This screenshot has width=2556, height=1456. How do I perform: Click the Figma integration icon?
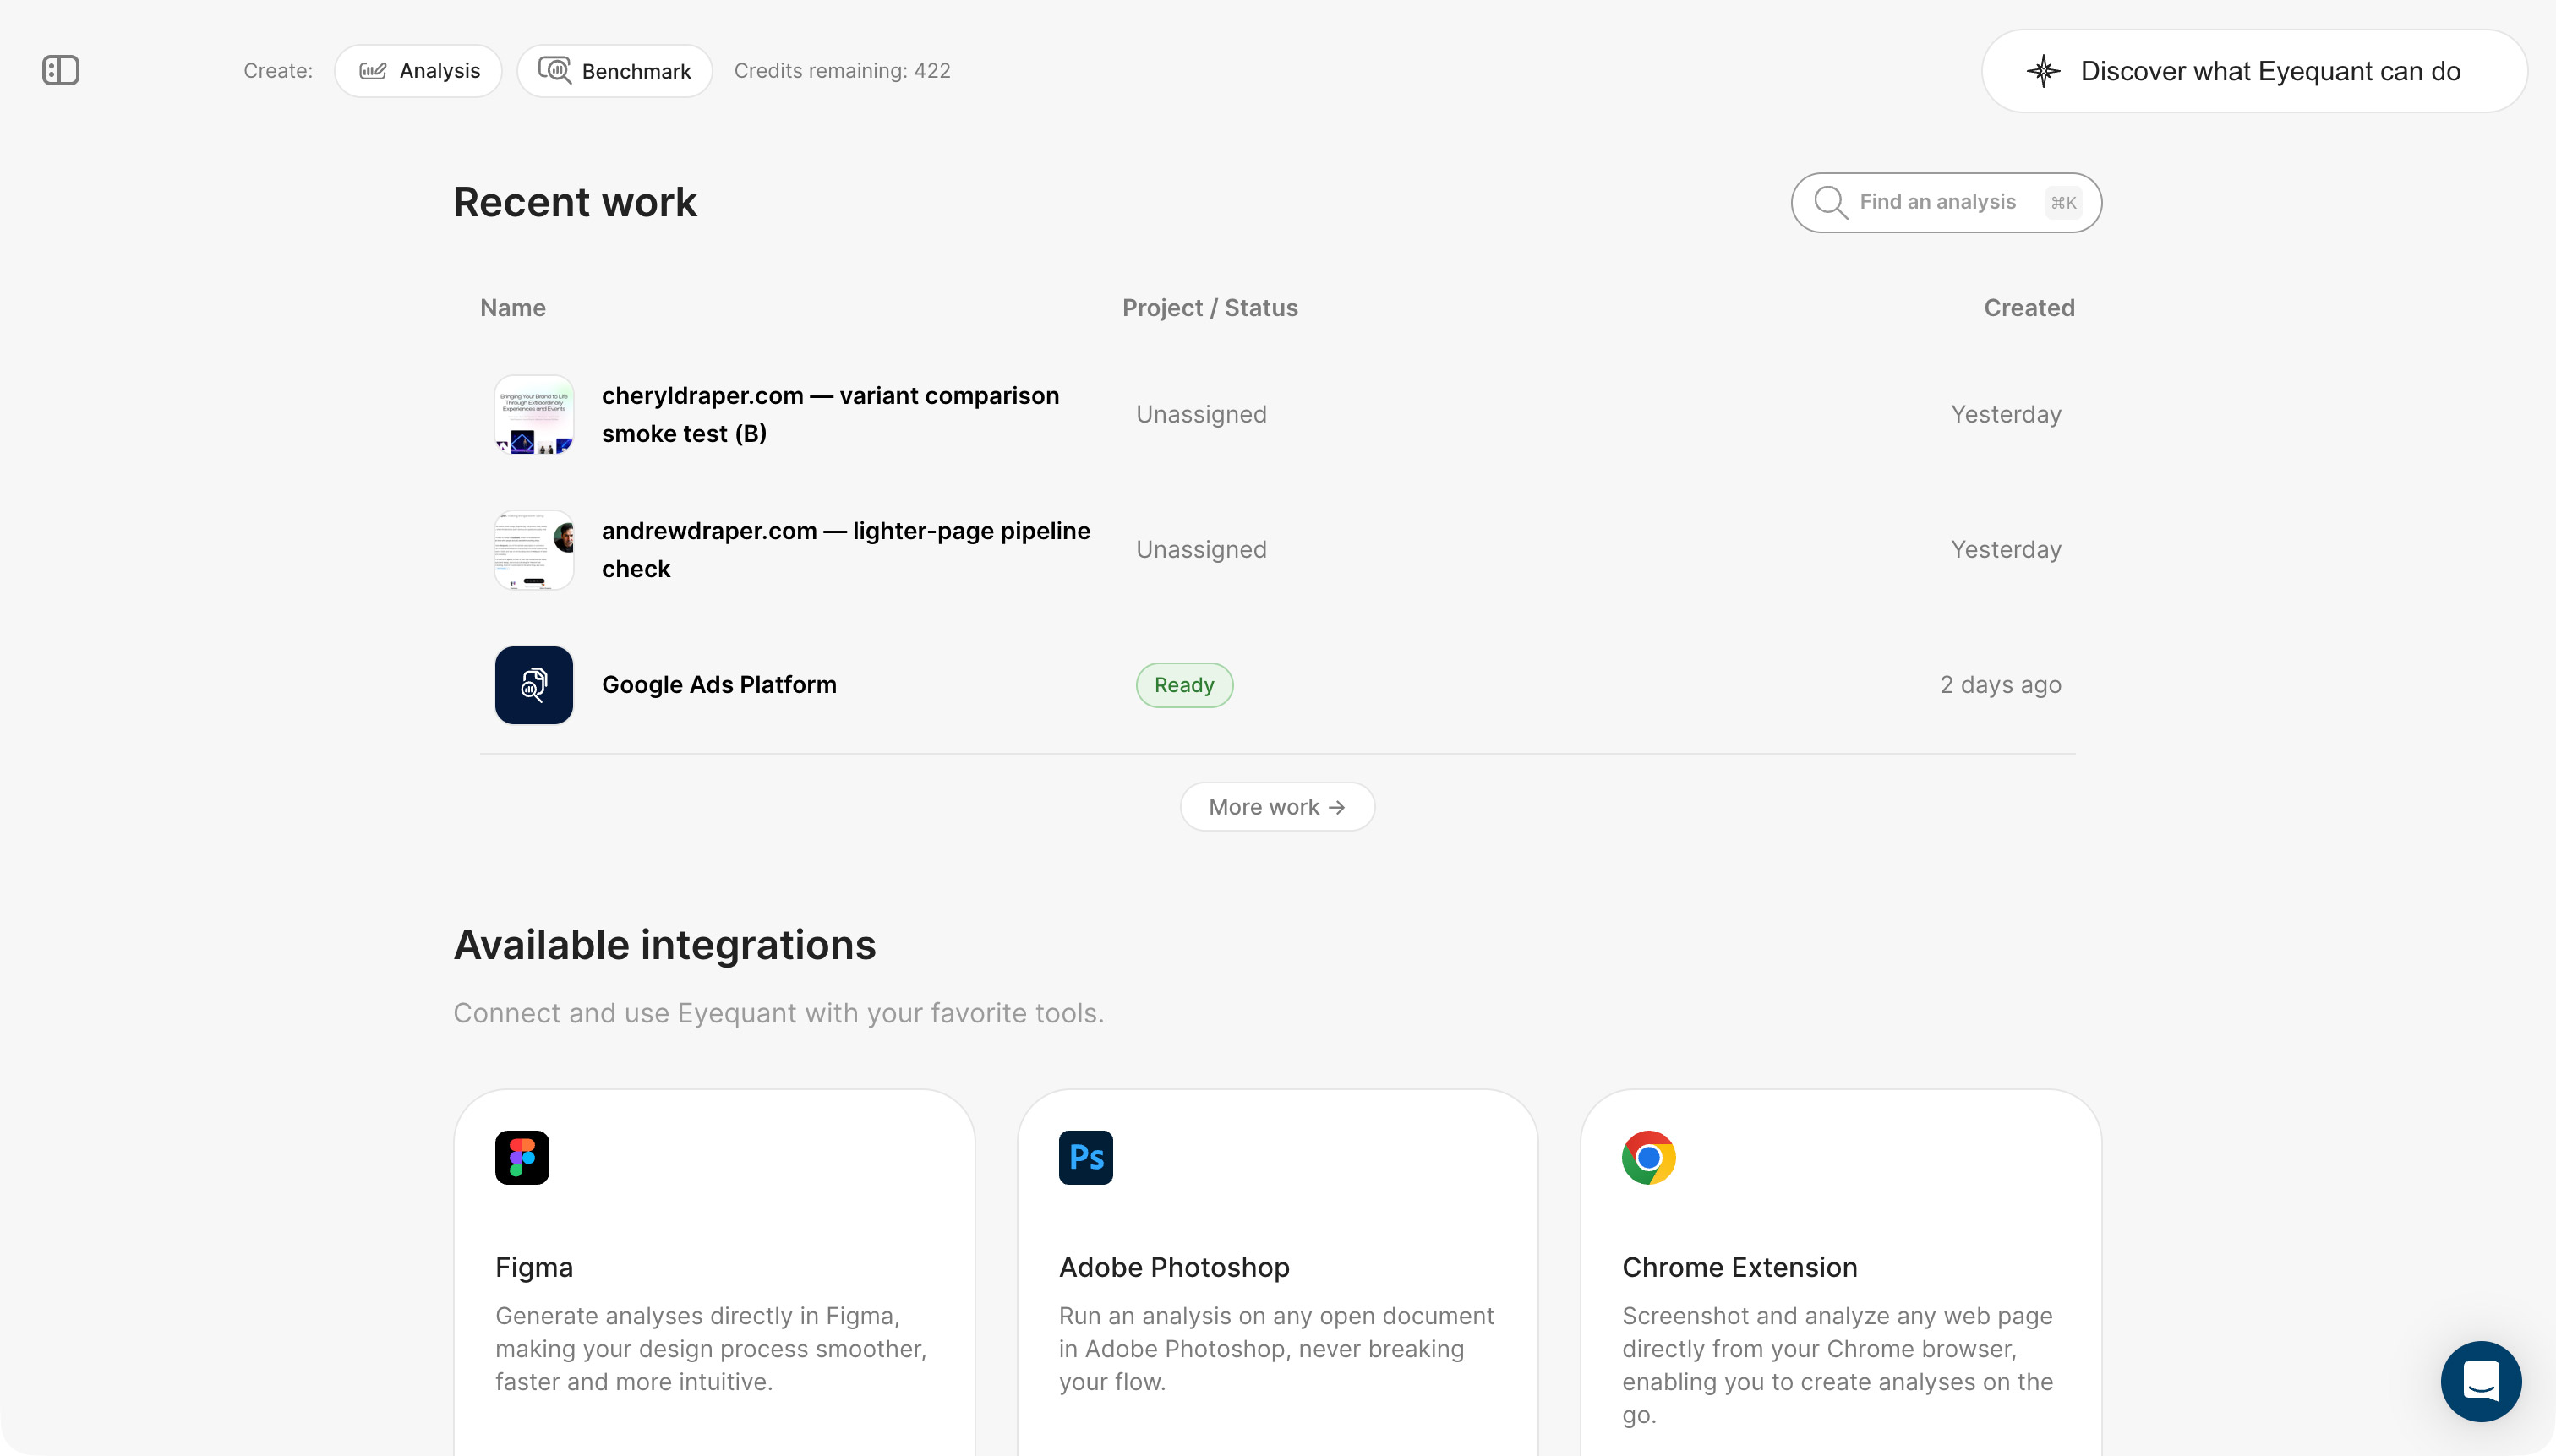(x=522, y=1158)
